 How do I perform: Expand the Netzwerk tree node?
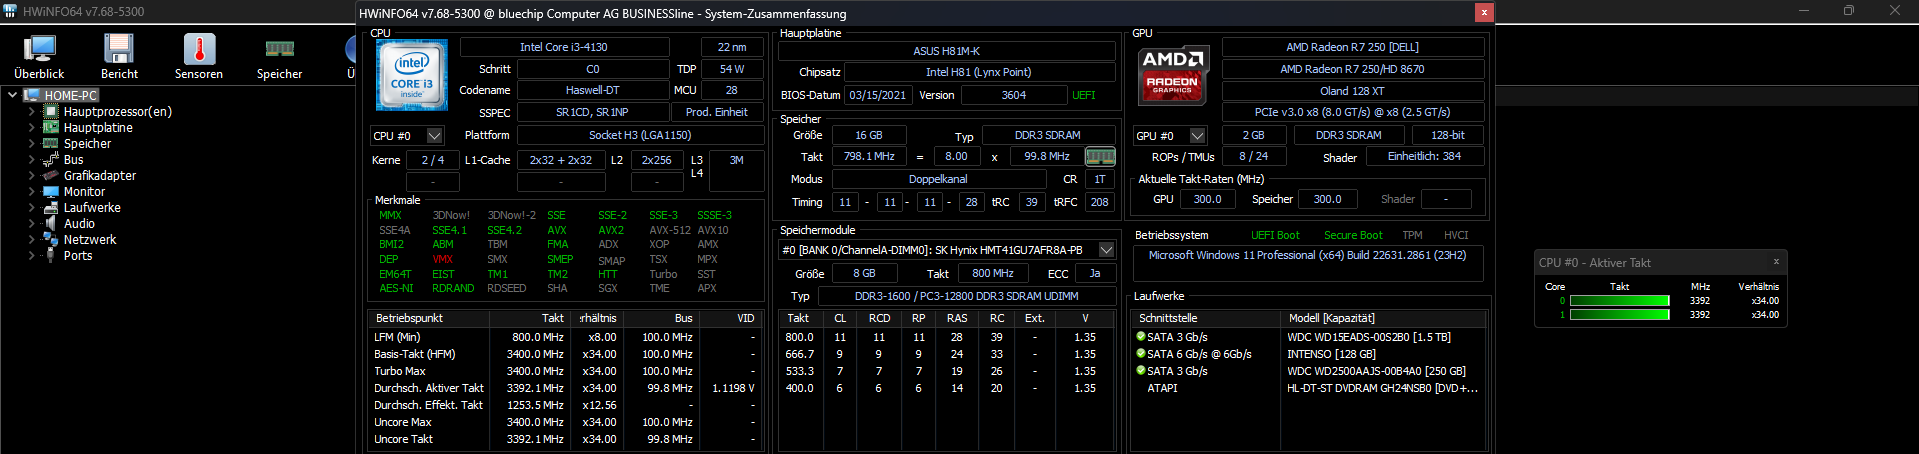coord(31,240)
